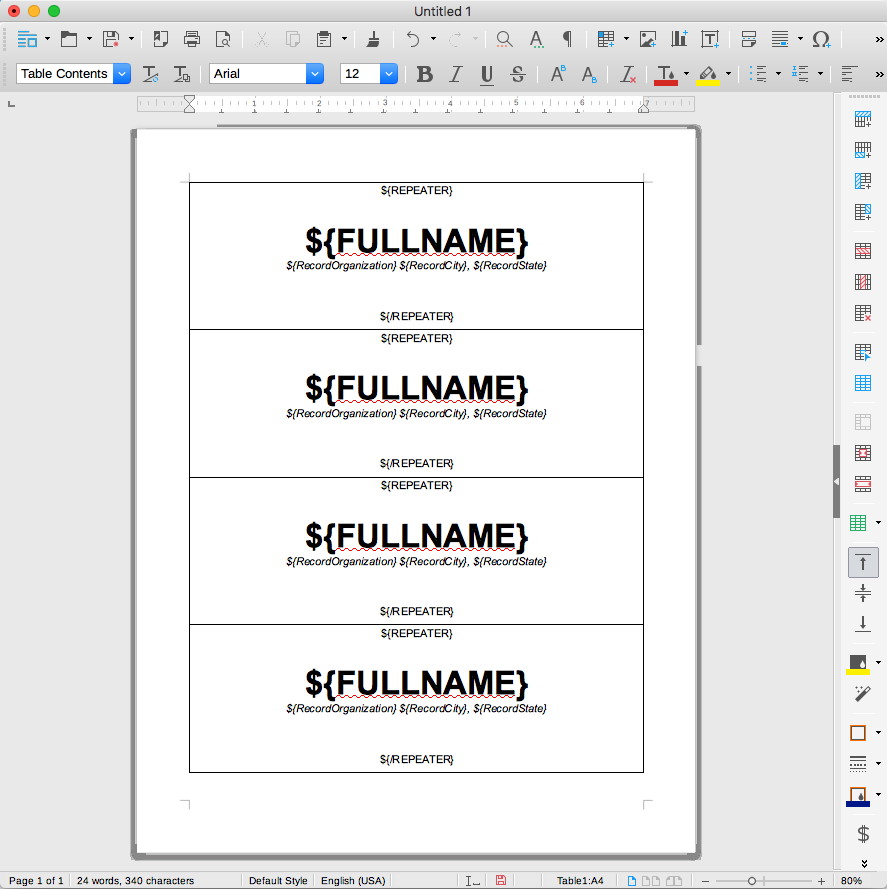This screenshot has width=887, height=889.
Task: Insert columns before the current column
Action: [x=863, y=181]
